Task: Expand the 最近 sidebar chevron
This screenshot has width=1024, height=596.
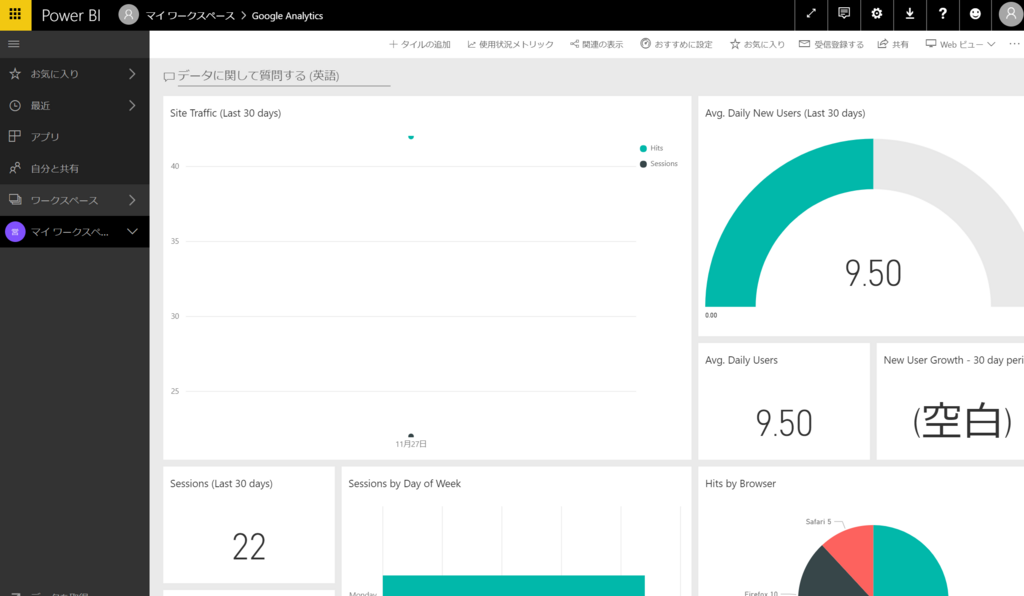Action: coord(132,105)
